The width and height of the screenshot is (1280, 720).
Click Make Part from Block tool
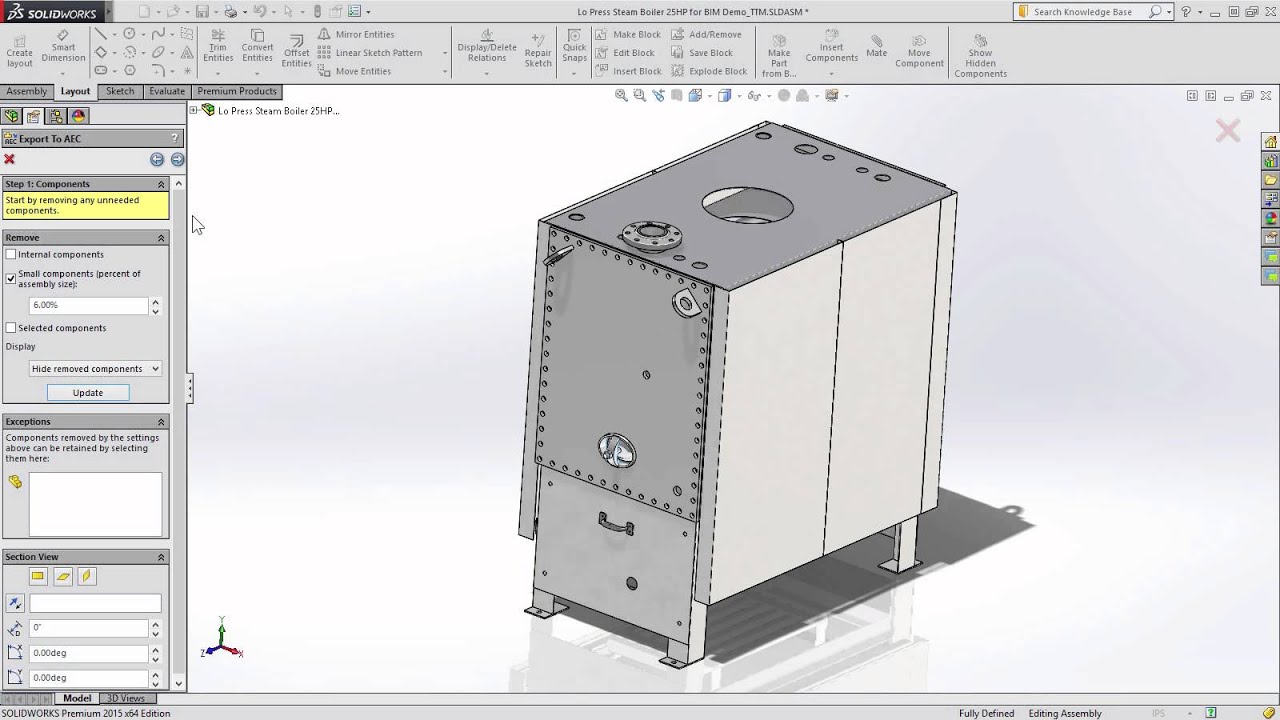(779, 56)
